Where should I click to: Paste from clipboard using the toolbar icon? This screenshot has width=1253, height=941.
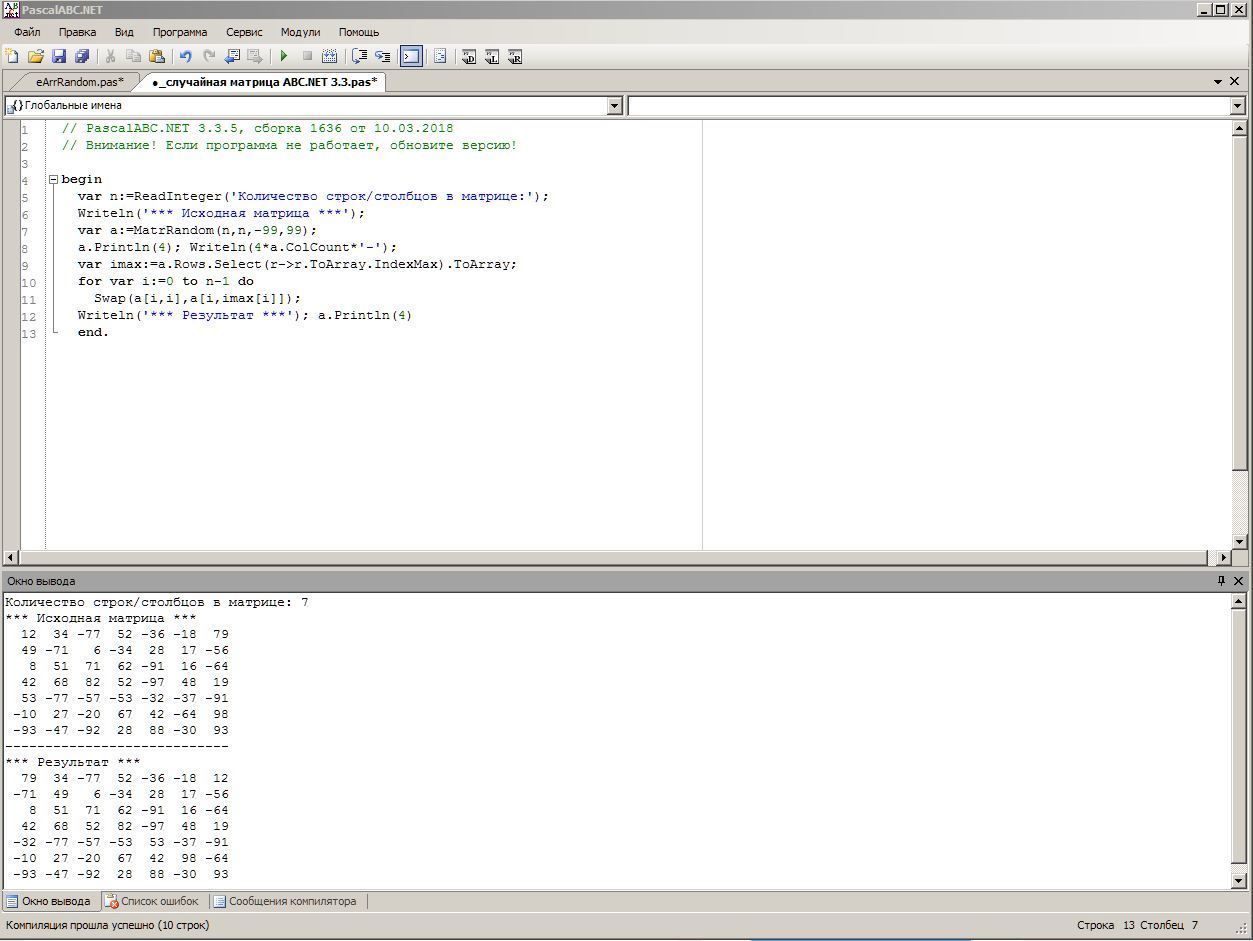click(x=157, y=57)
